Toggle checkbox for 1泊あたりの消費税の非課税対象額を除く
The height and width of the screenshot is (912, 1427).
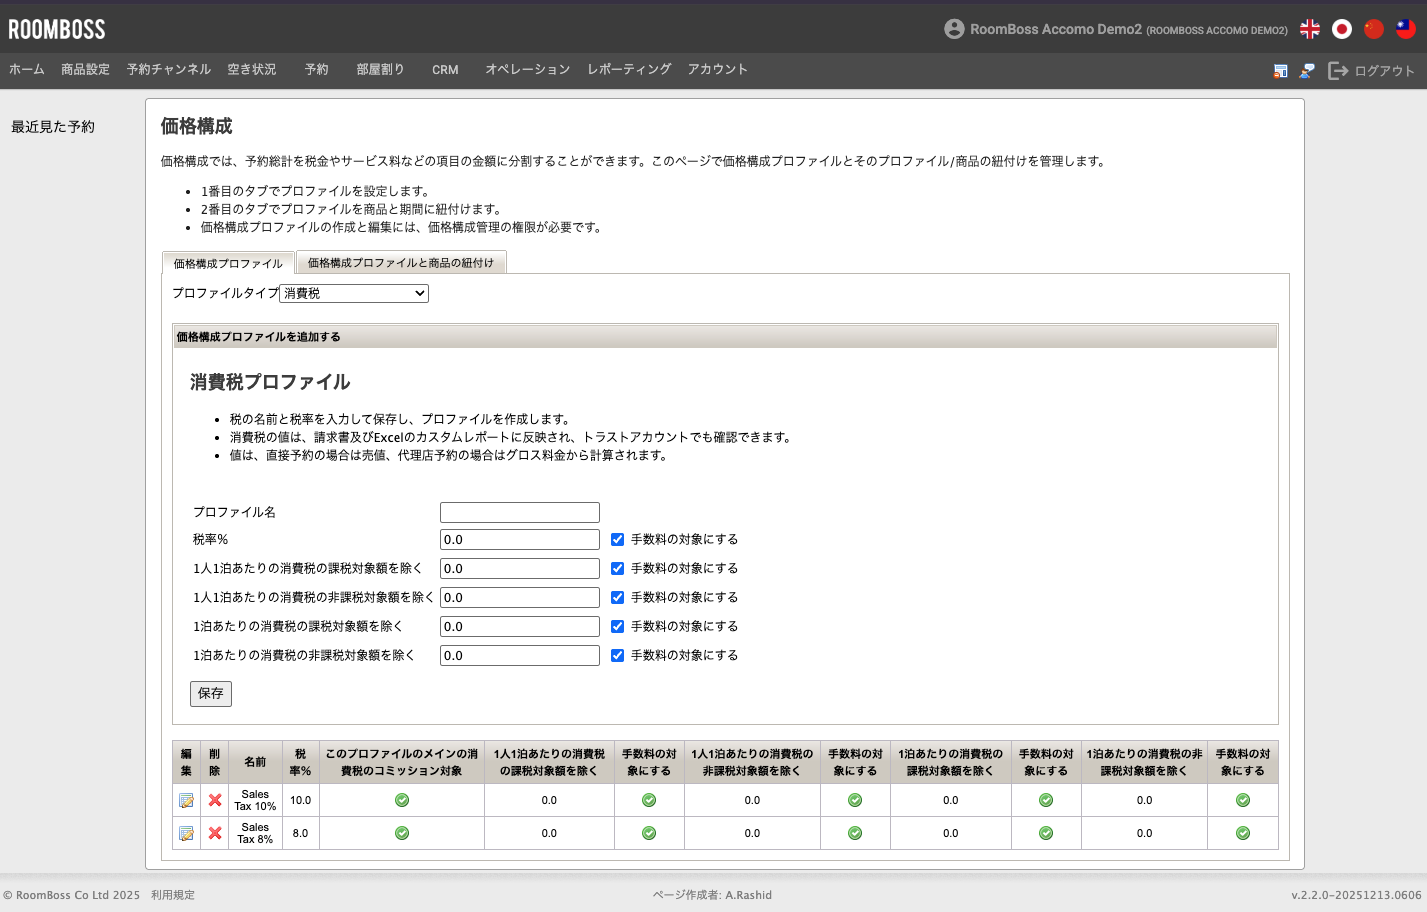pos(617,656)
